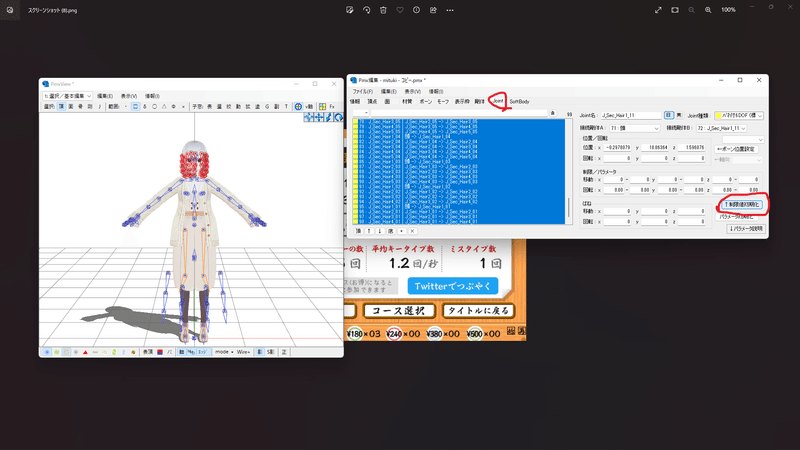Switch to the Joint tab
The height and width of the screenshot is (450, 800).
pos(497,101)
